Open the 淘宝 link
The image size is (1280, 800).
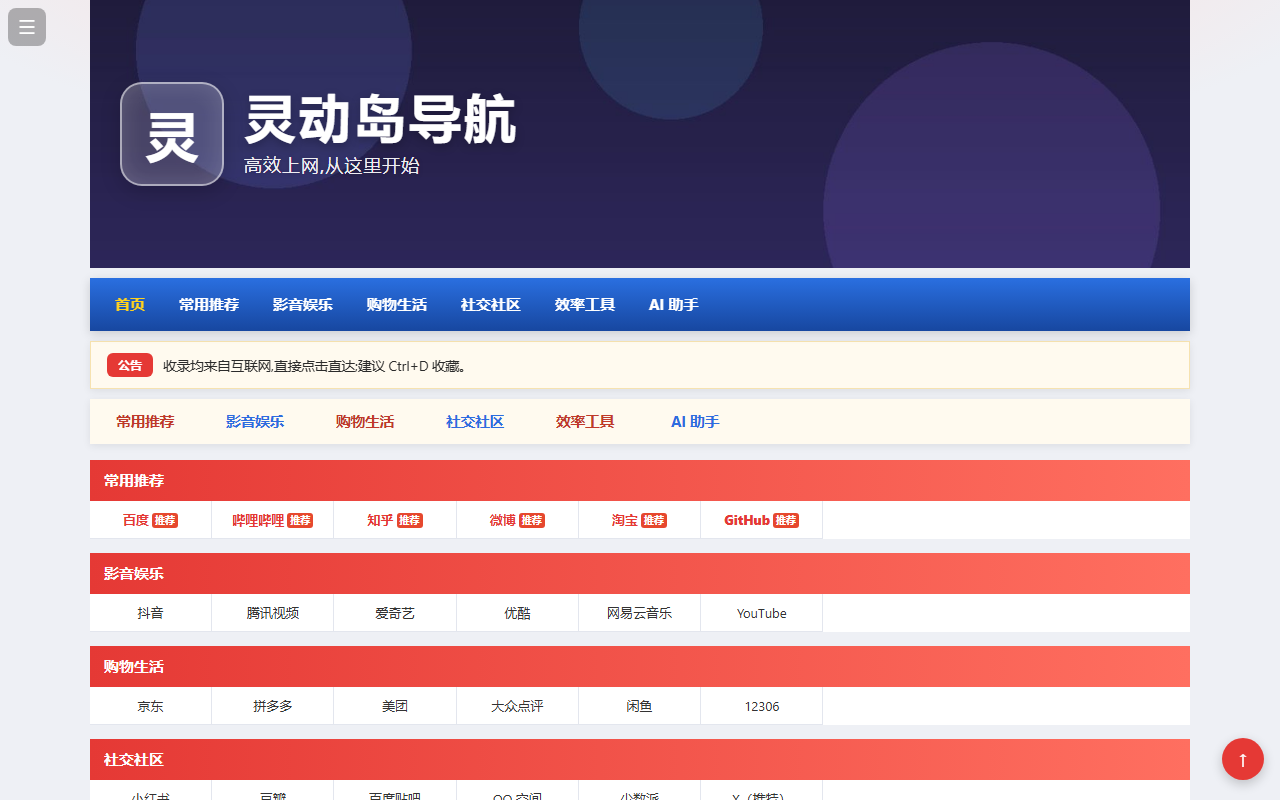pyautogui.click(x=640, y=520)
